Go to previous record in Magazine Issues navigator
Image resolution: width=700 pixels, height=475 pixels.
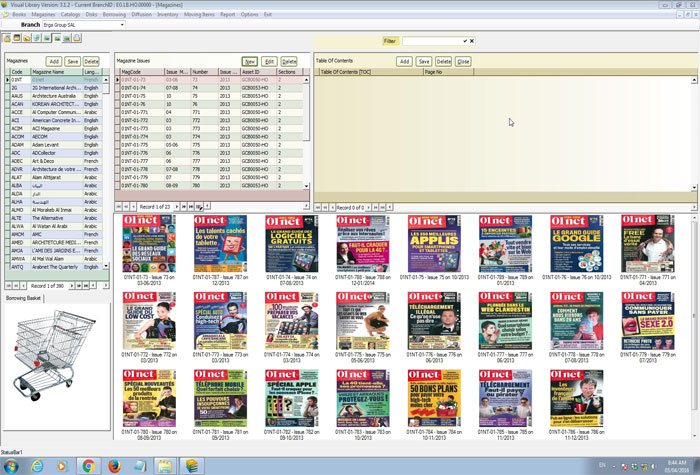coord(133,207)
